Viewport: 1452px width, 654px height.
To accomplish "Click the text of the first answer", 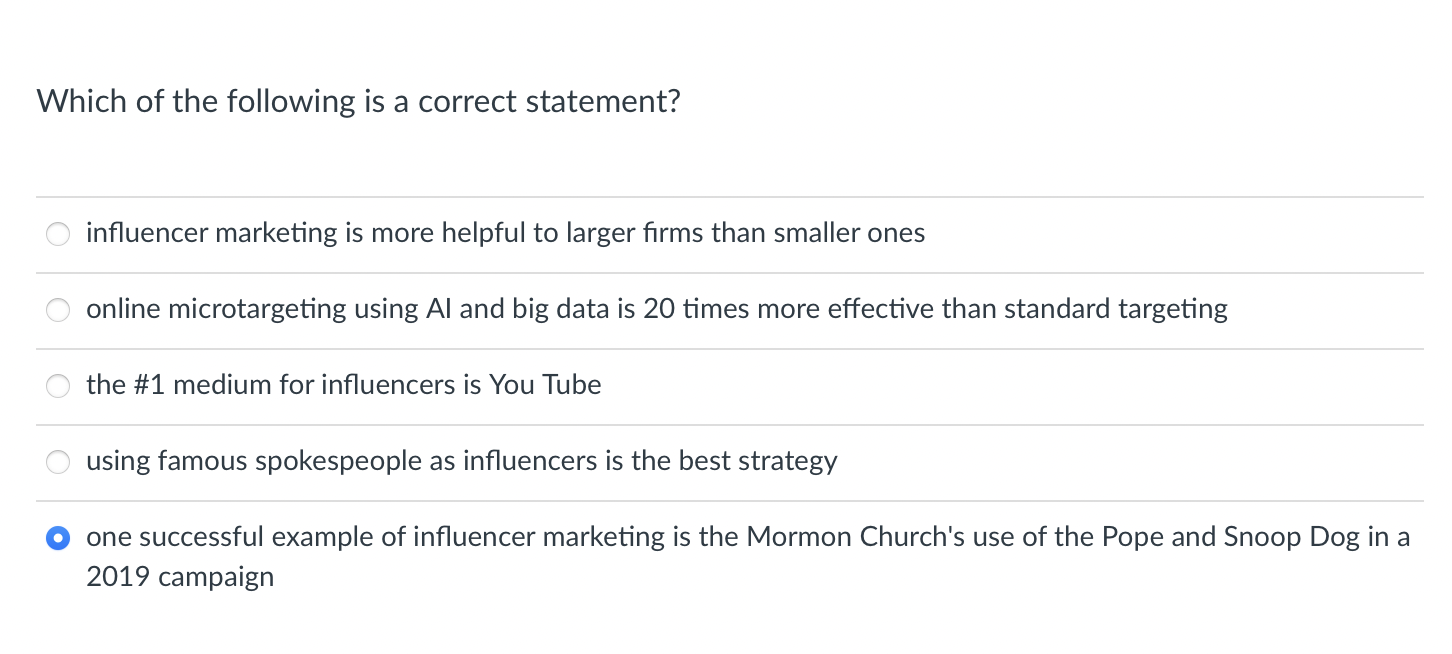I will (506, 233).
